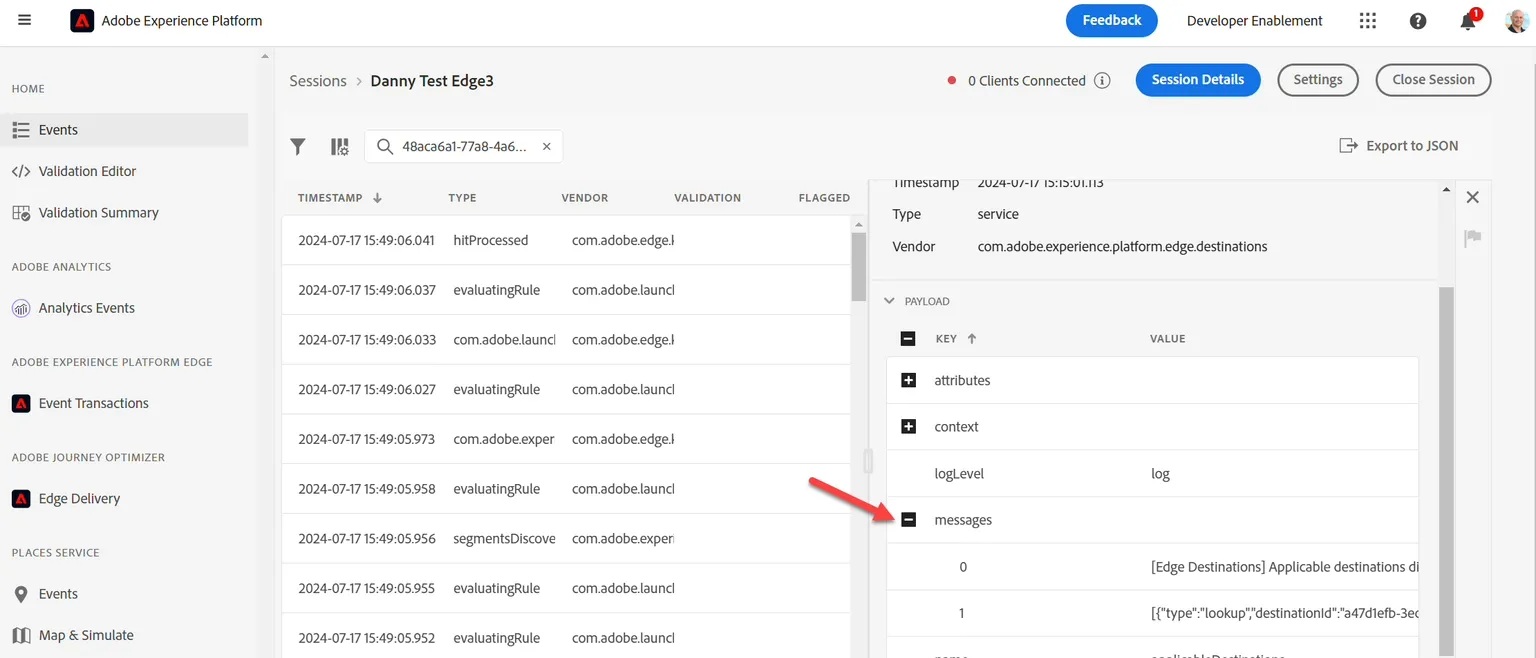Click the Adobe Experience Platform logo
Screen dimensions: 1536x658
[82, 21]
